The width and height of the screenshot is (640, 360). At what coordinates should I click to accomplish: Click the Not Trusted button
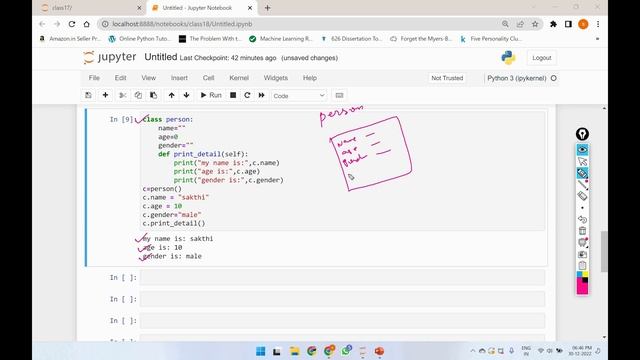point(447,78)
